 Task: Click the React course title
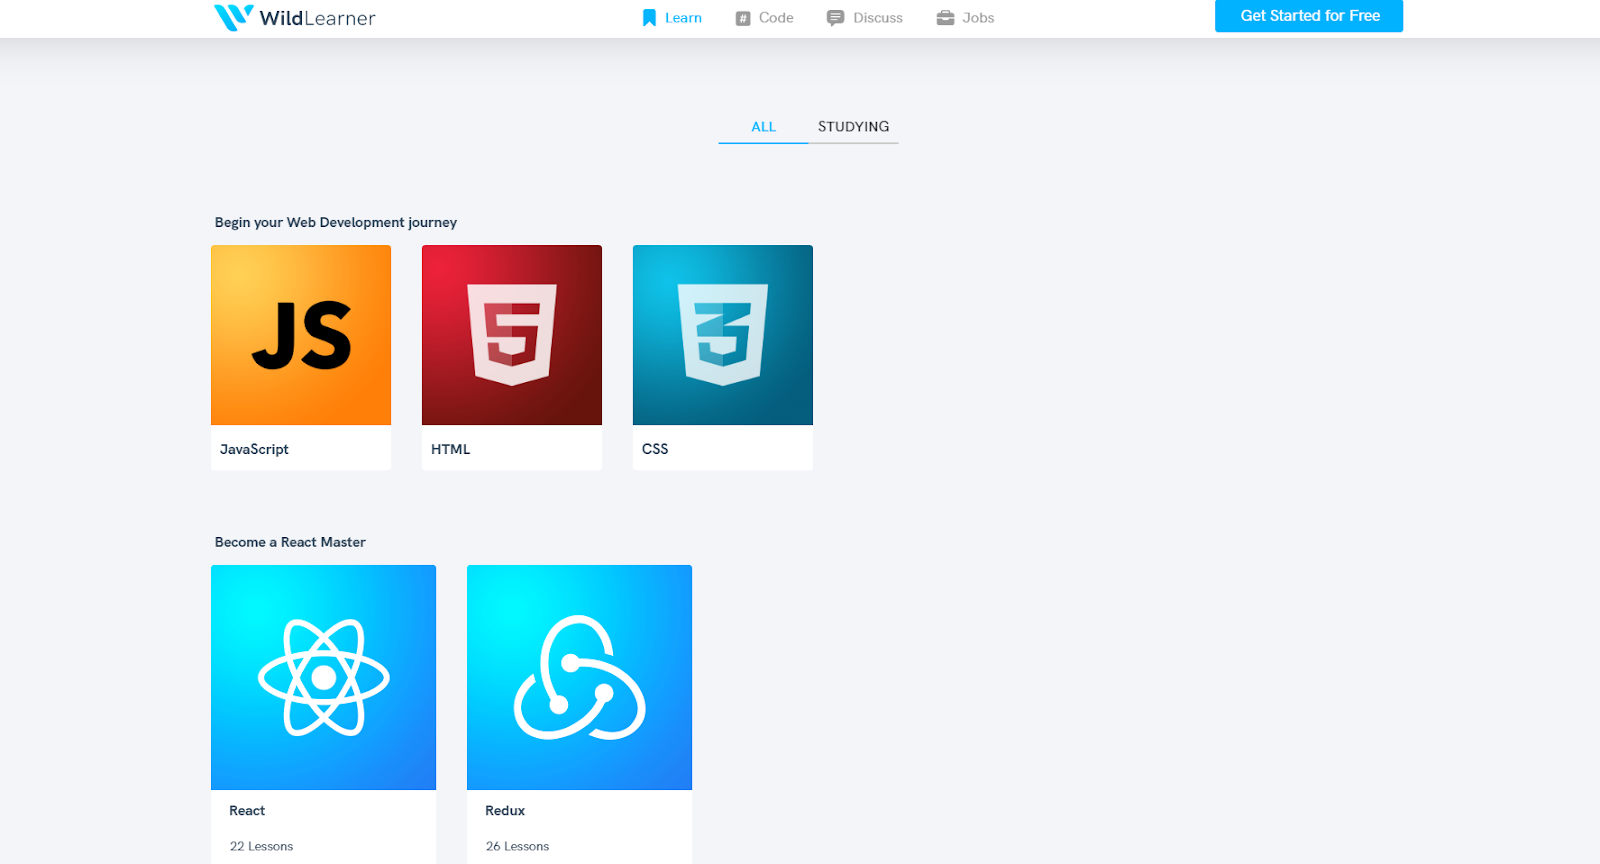pyautogui.click(x=247, y=811)
